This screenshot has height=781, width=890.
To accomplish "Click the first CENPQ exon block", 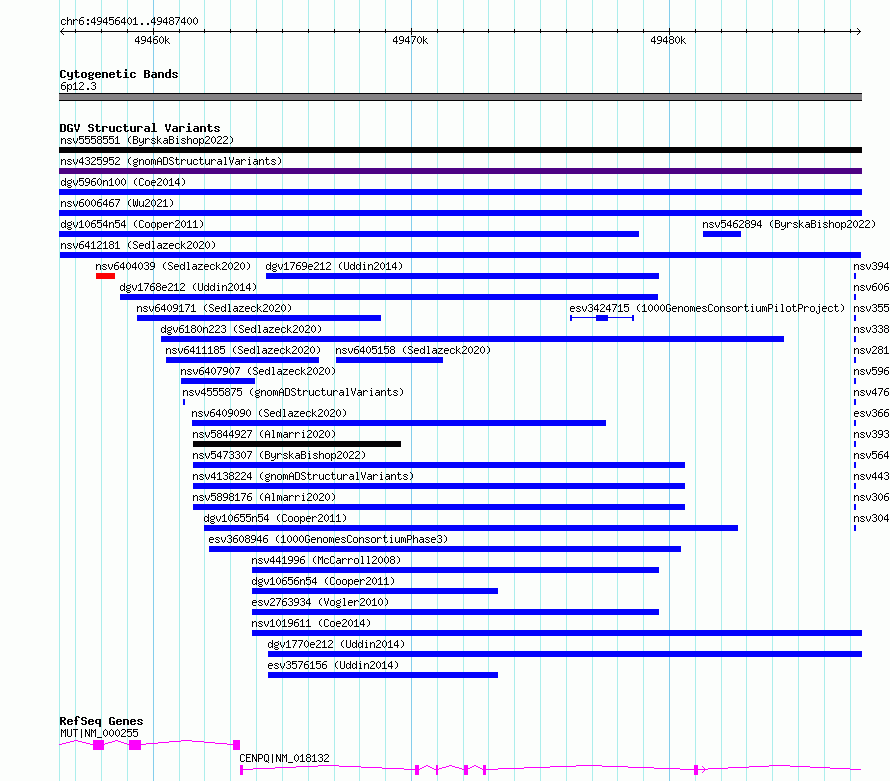I will click(242, 770).
